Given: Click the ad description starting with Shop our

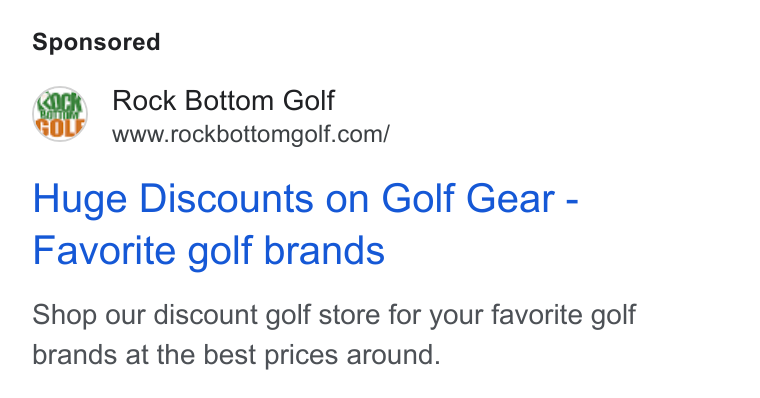Looking at the screenshot, I should [334, 335].
